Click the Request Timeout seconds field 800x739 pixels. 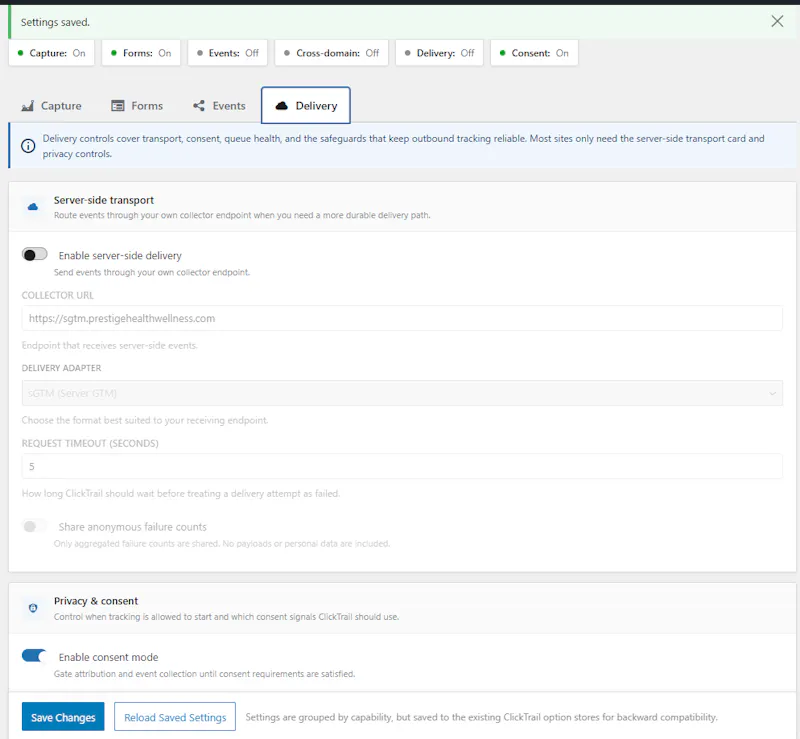pos(402,466)
